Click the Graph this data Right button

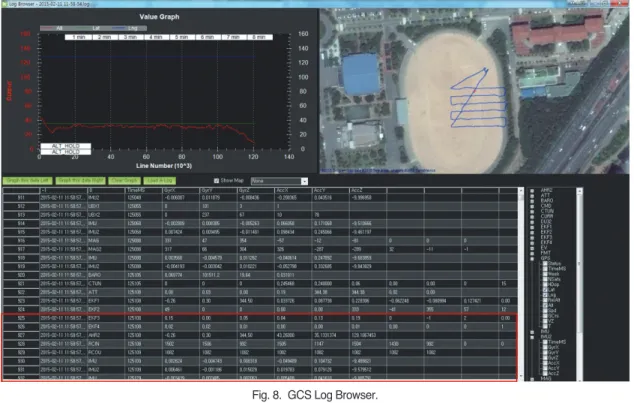81,181
